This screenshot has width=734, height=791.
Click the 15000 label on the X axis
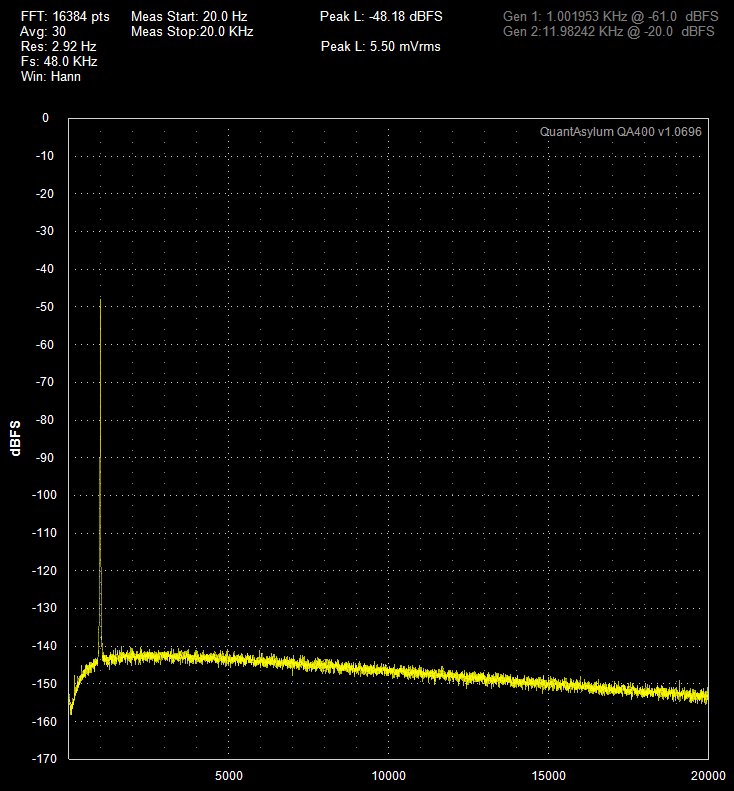(x=548, y=776)
